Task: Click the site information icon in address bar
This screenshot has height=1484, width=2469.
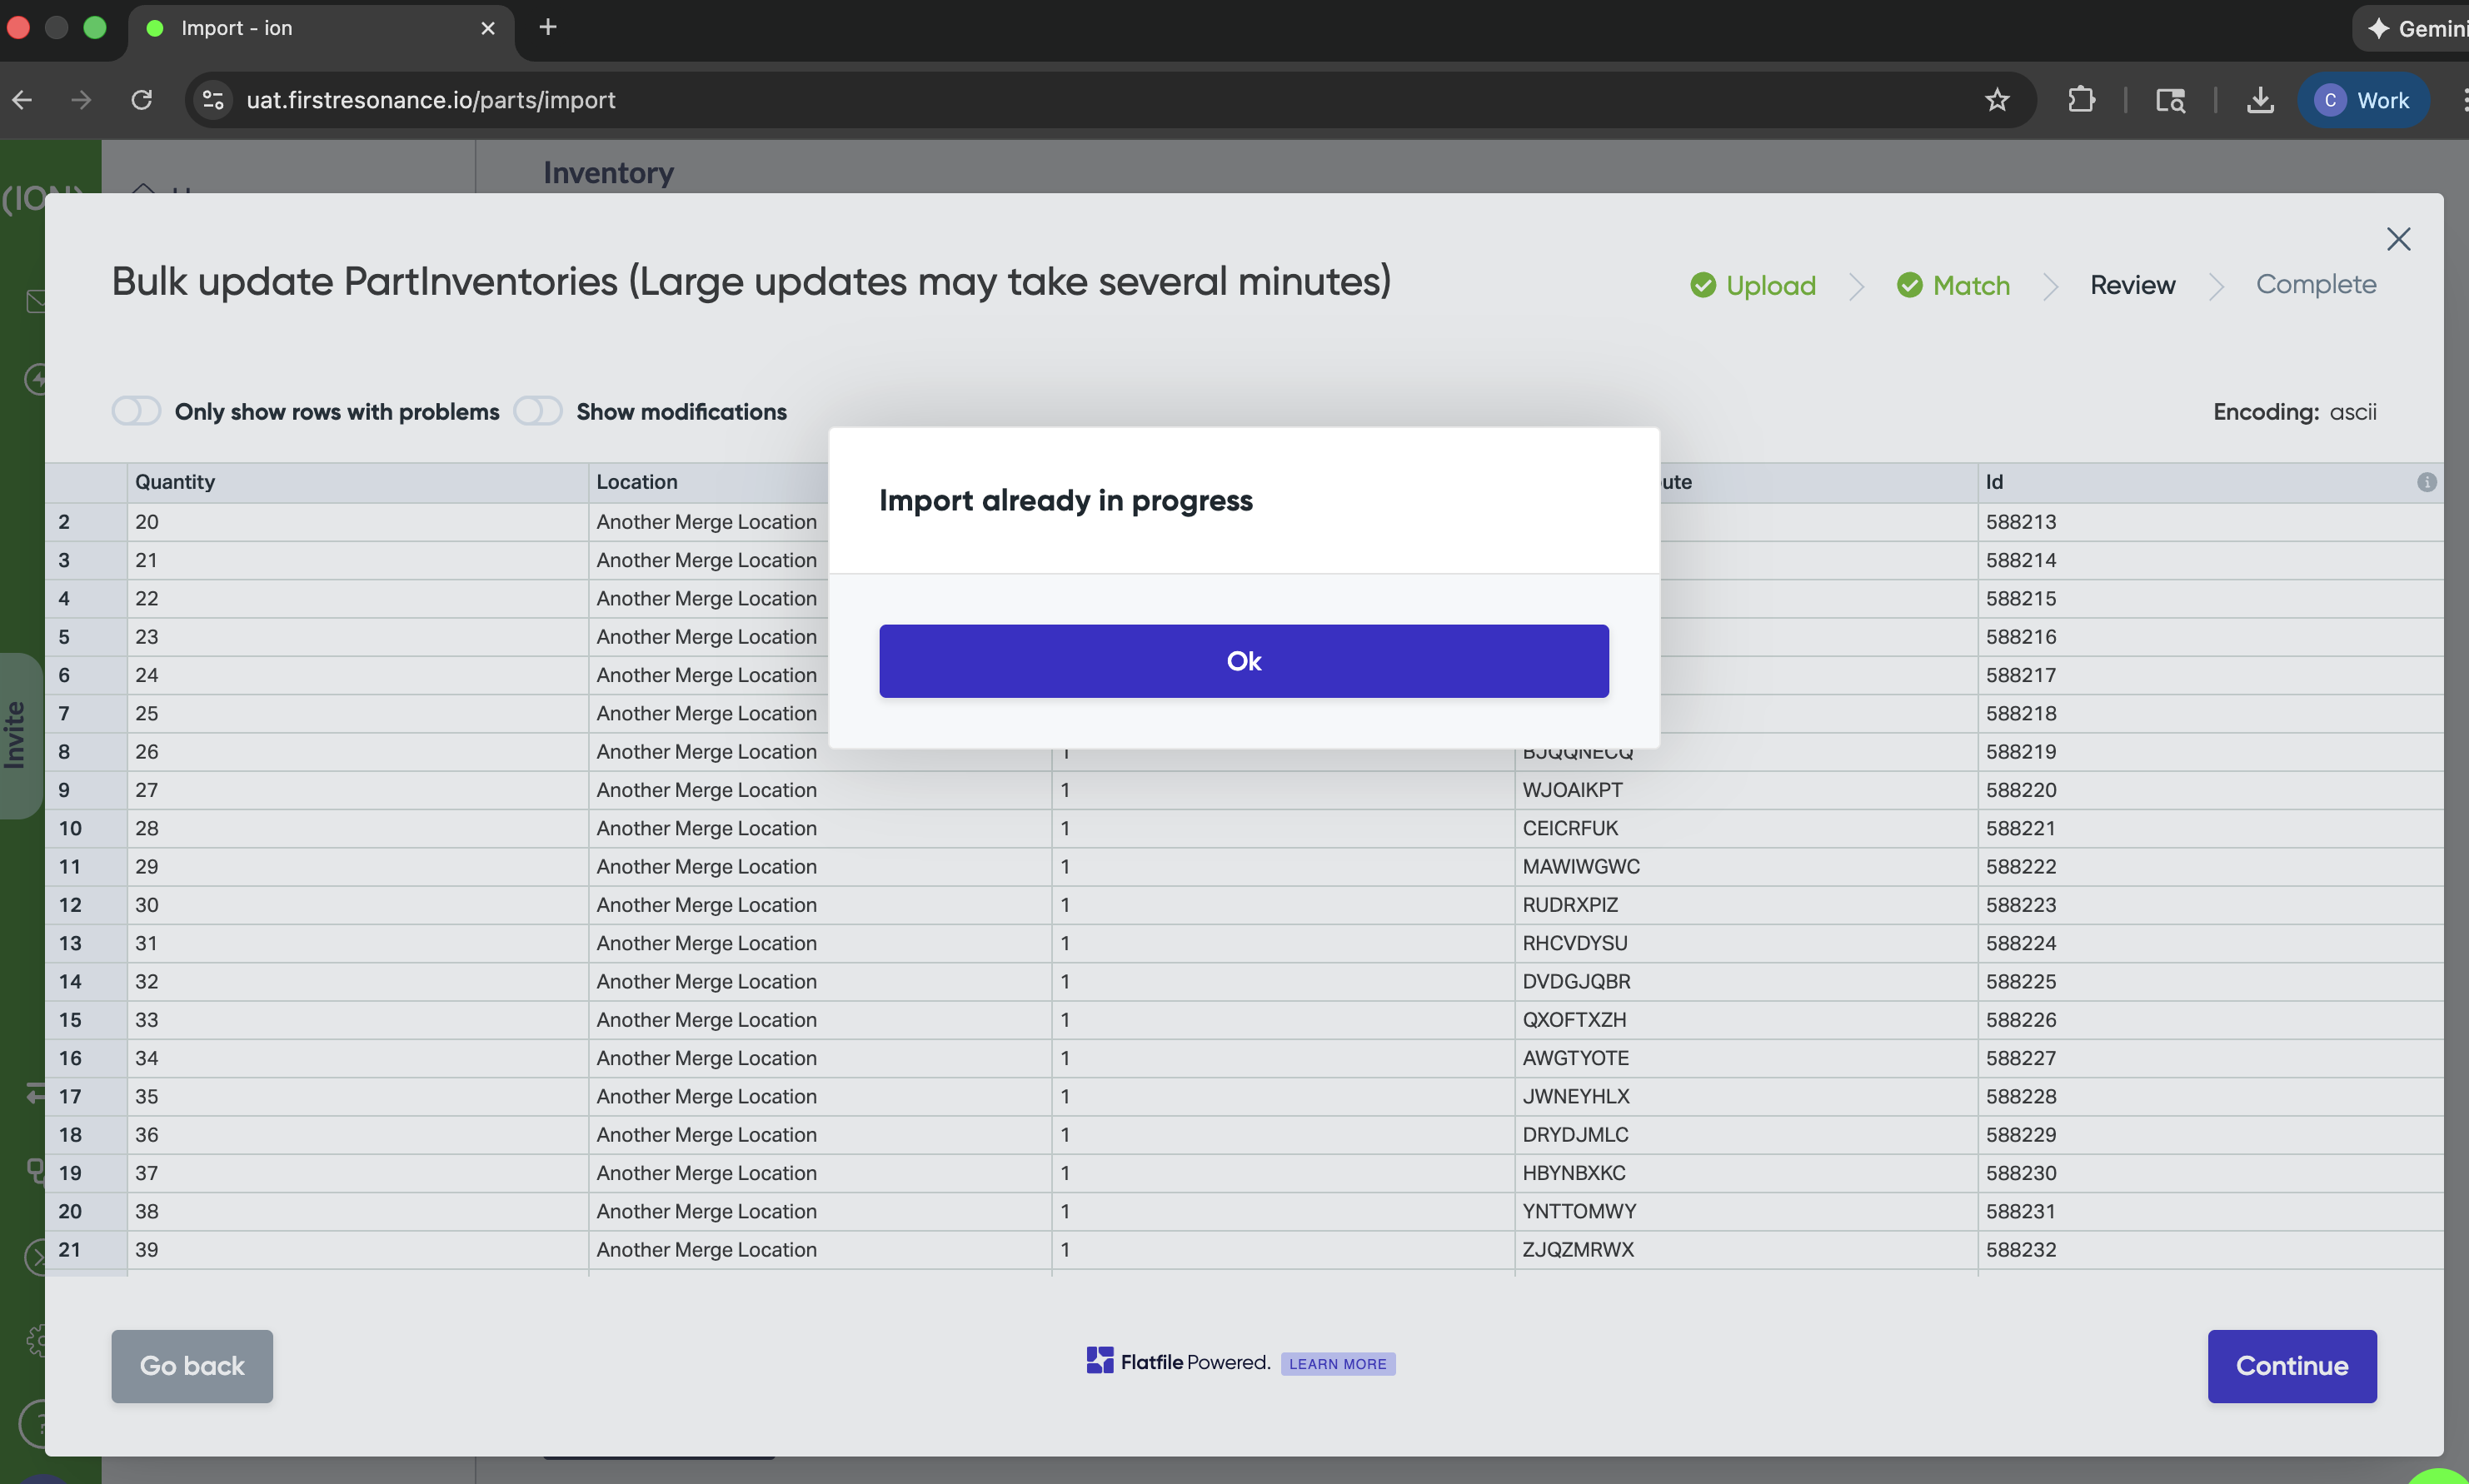Action: [213, 100]
